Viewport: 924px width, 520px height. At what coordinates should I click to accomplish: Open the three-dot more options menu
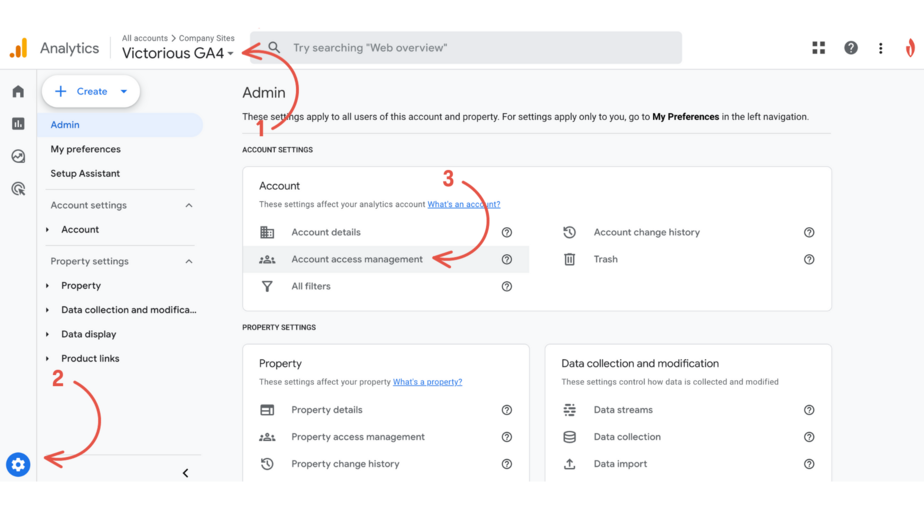click(880, 48)
